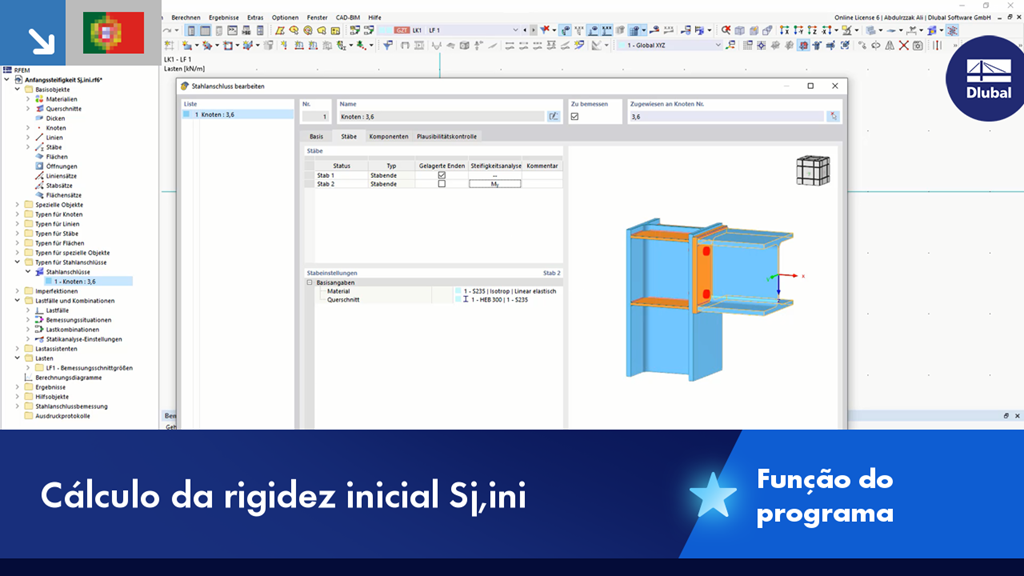
Task: Toggle Gelagerte Enden checkbox for Stab 2
Action: [441, 184]
